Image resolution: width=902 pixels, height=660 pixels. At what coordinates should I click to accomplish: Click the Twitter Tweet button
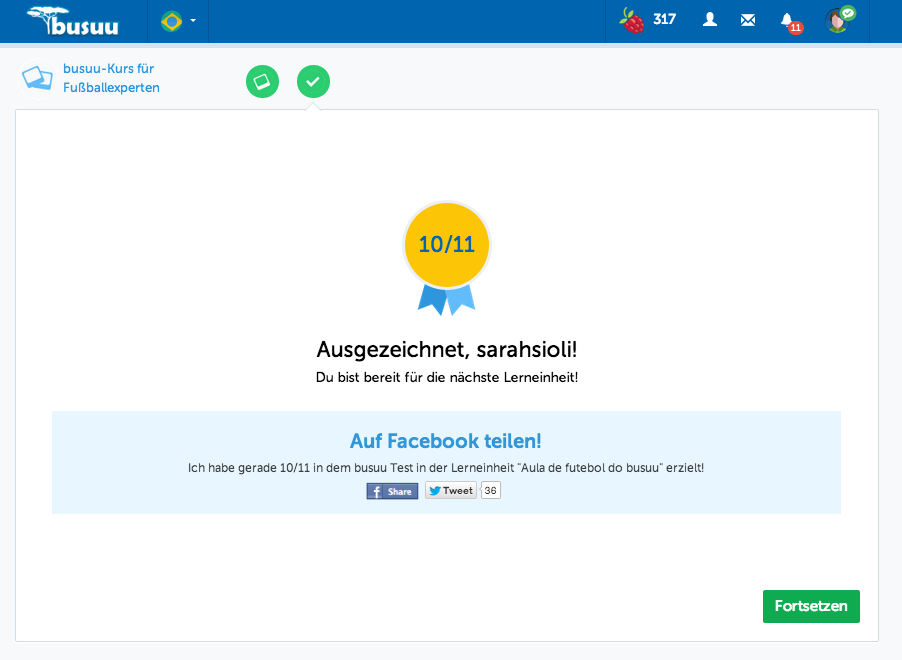point(451,490)
